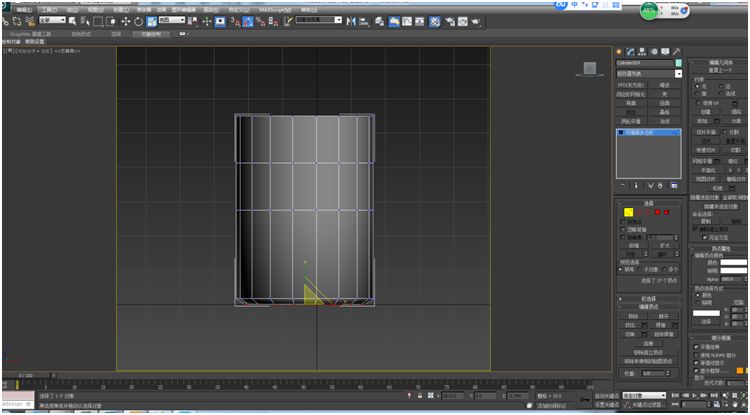Click the 涡轮平滑 modifier button
This screenshot has width=750, height=415.
630,121
